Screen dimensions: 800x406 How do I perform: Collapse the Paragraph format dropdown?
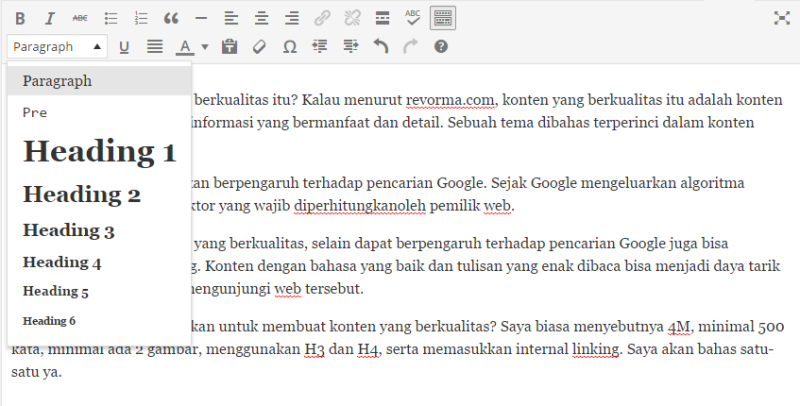(x=57, y=47)
